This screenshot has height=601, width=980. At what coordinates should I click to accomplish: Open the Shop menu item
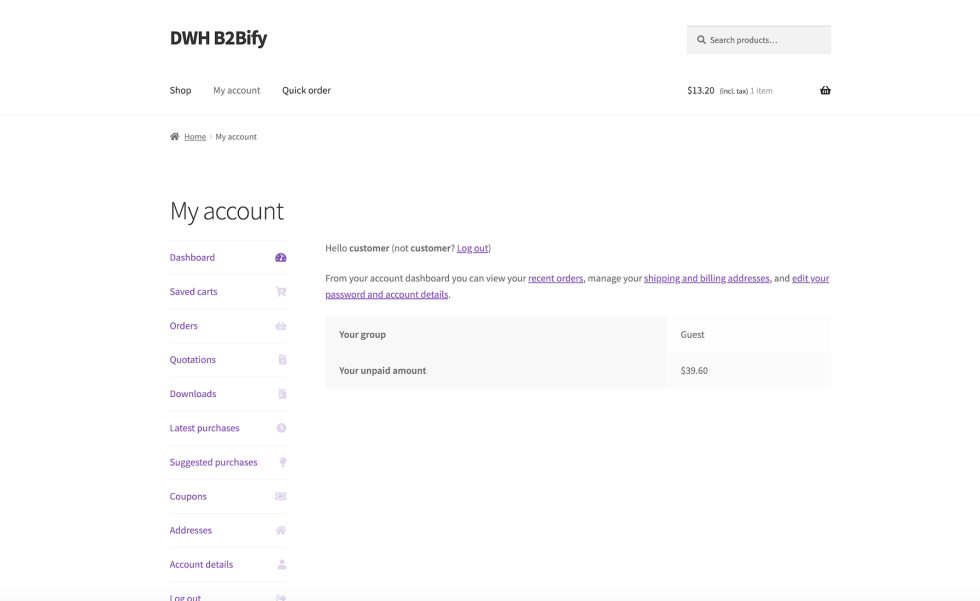180,90
